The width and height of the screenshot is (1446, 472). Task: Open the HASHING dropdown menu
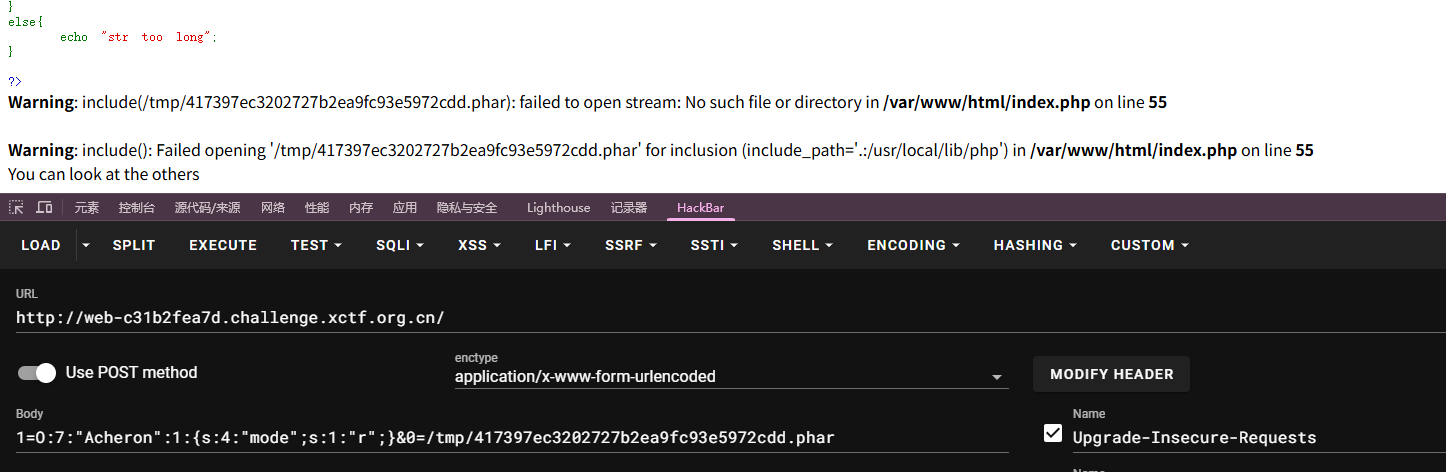pos(1035,245)
